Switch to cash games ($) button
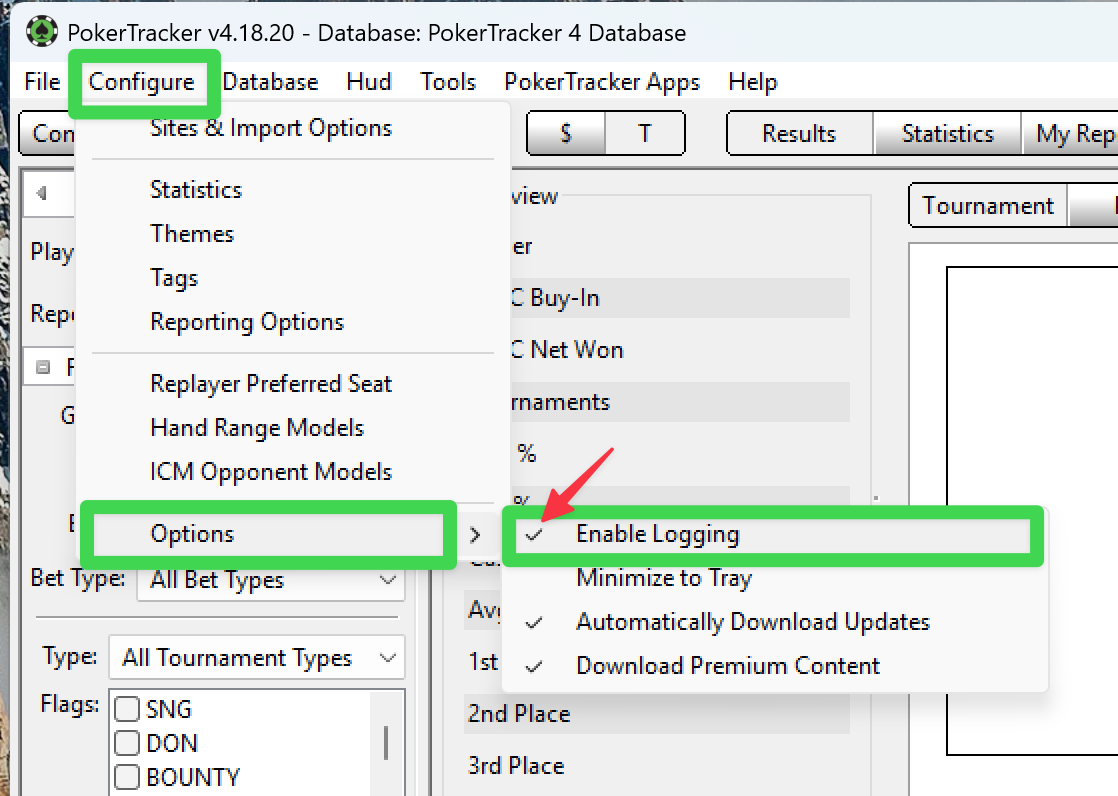 (566, 133)
